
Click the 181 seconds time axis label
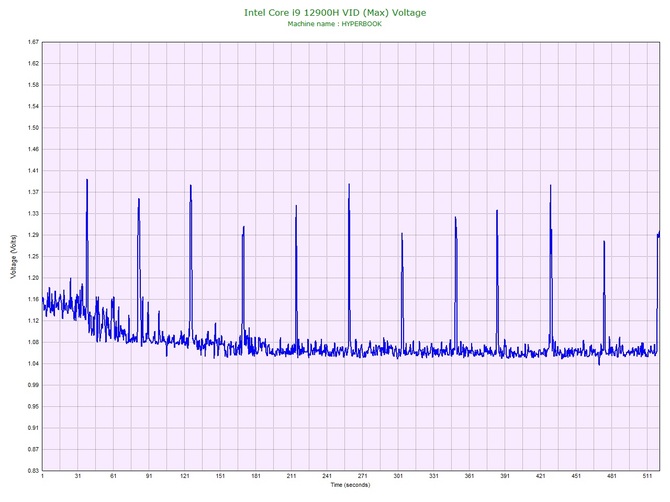(256, 476)
